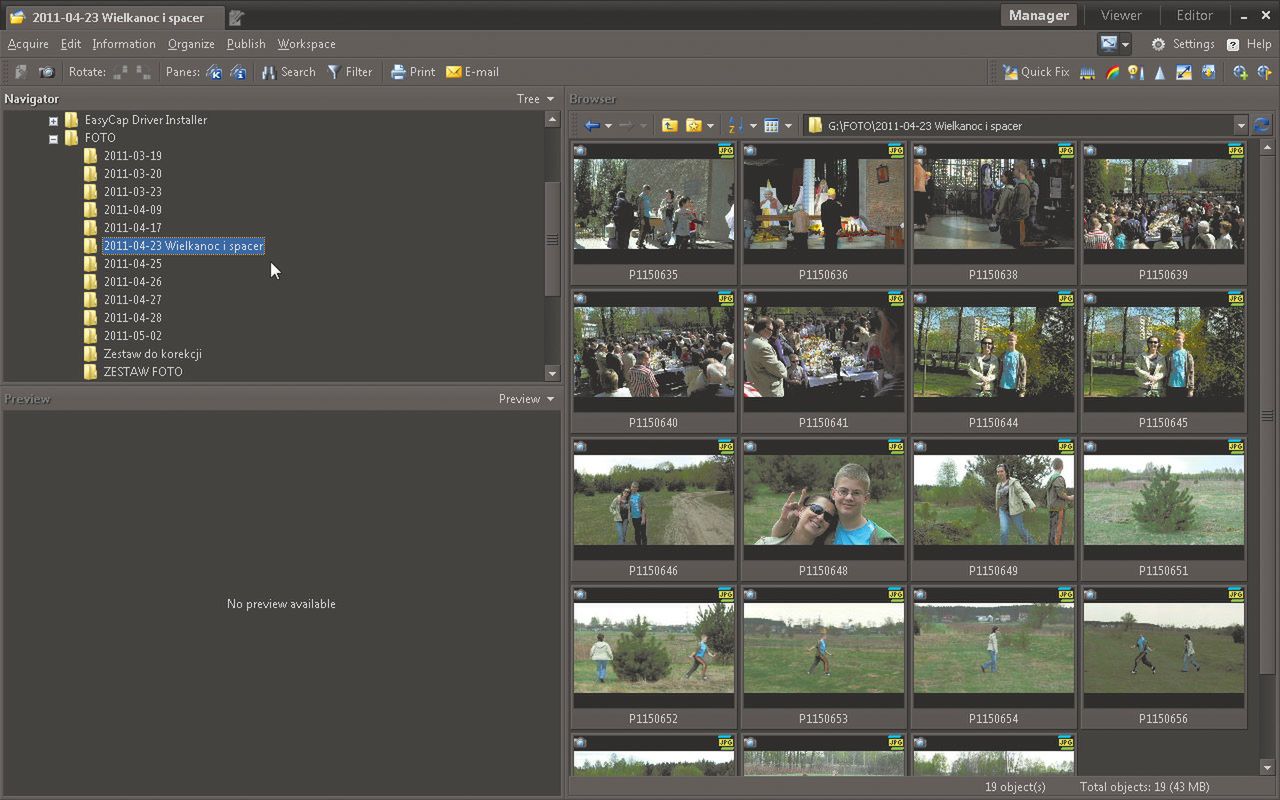Image resolution: width=1280 pixels, height=800 pixels.
Task: Open the Navigator Tree dropdown
Action: (535, 99)
